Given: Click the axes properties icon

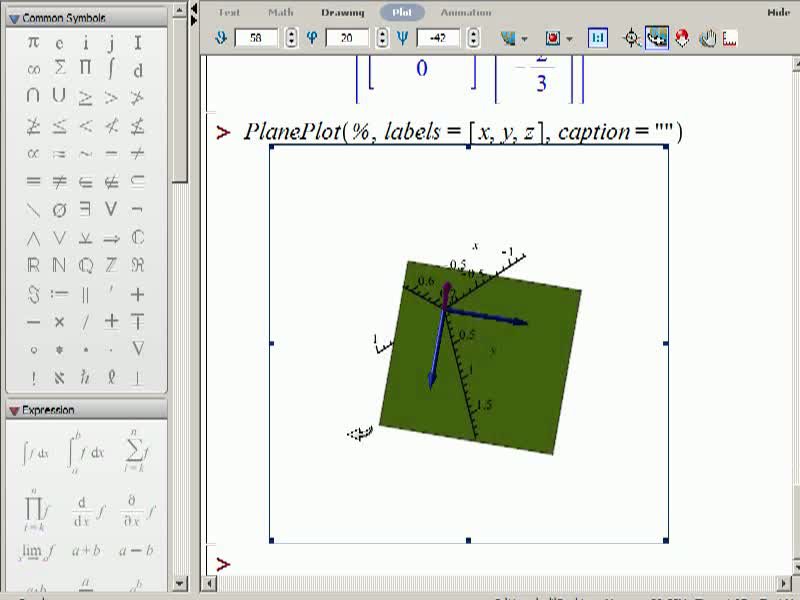Looking at the screenshot, I should click(730, 38).
